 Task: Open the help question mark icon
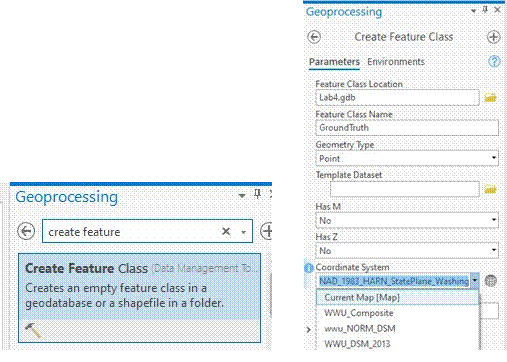tap(494, 62)
